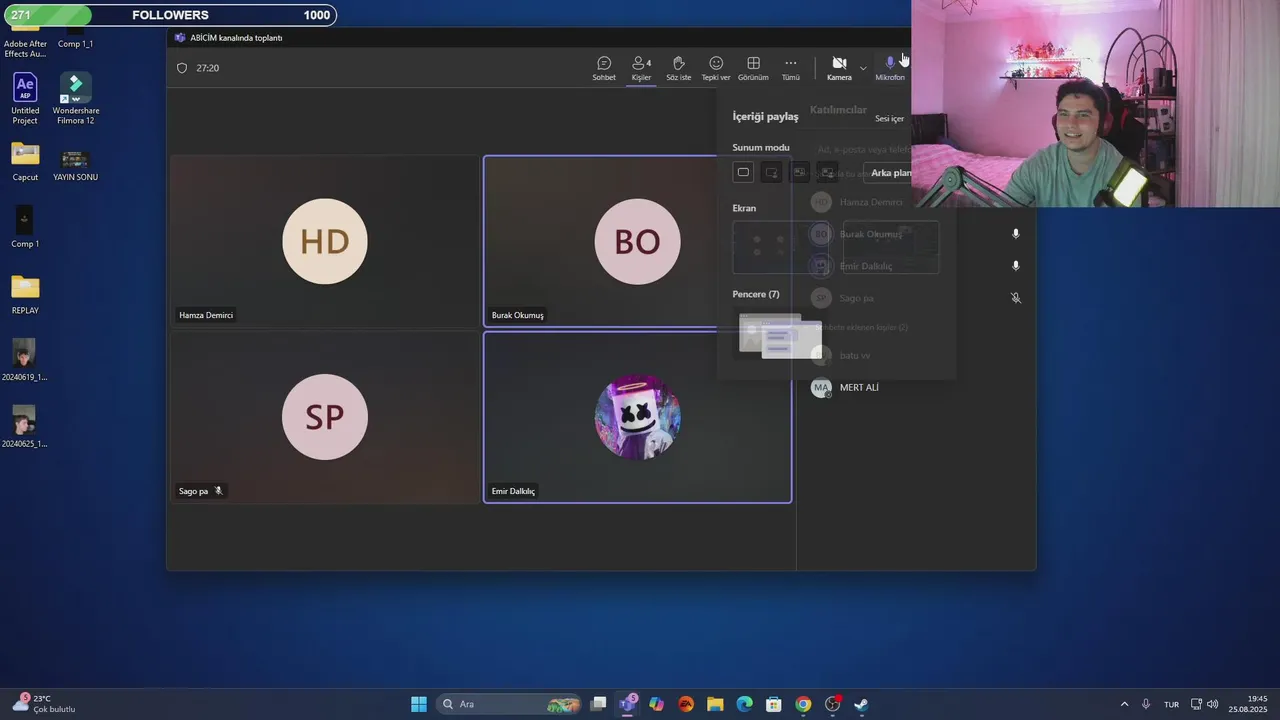The height and width of the screenshot is (720, 1280).
Task: Open Microsoft Store from the taskbar
Action: (773, 704)
